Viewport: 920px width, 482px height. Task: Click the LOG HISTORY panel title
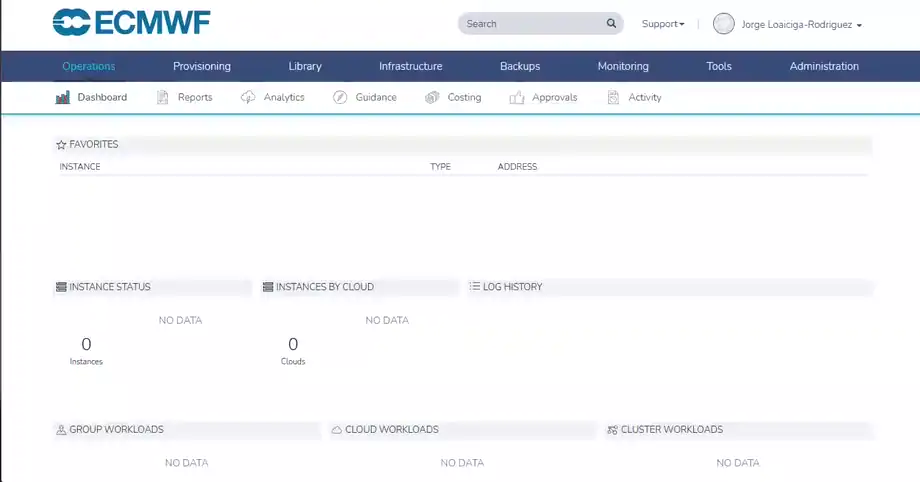pyautogui.click(x=512, y=287)
